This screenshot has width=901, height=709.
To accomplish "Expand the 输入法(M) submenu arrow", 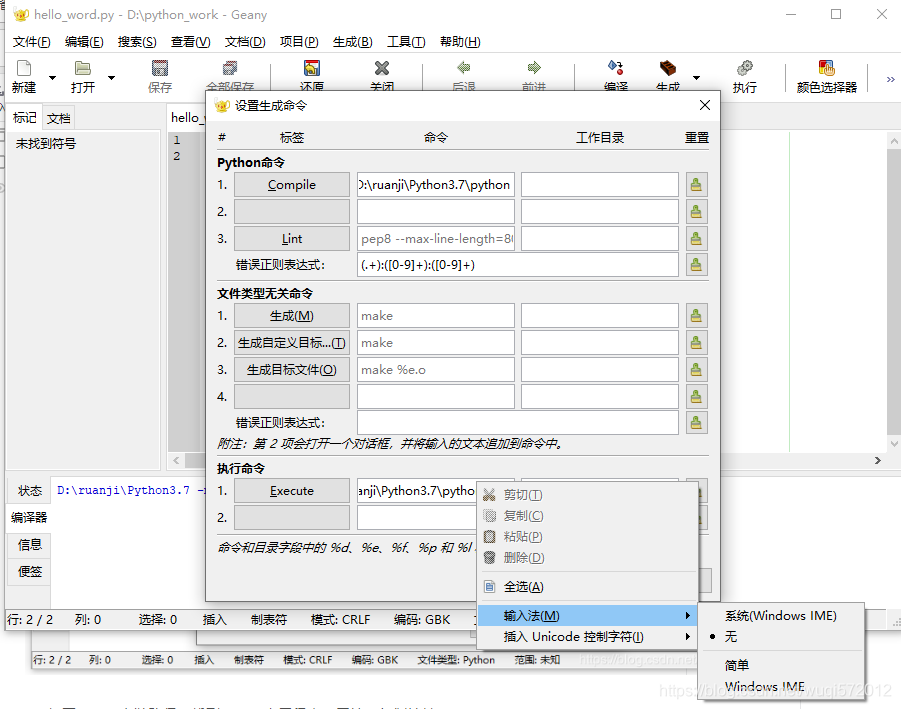I will 688,616.
